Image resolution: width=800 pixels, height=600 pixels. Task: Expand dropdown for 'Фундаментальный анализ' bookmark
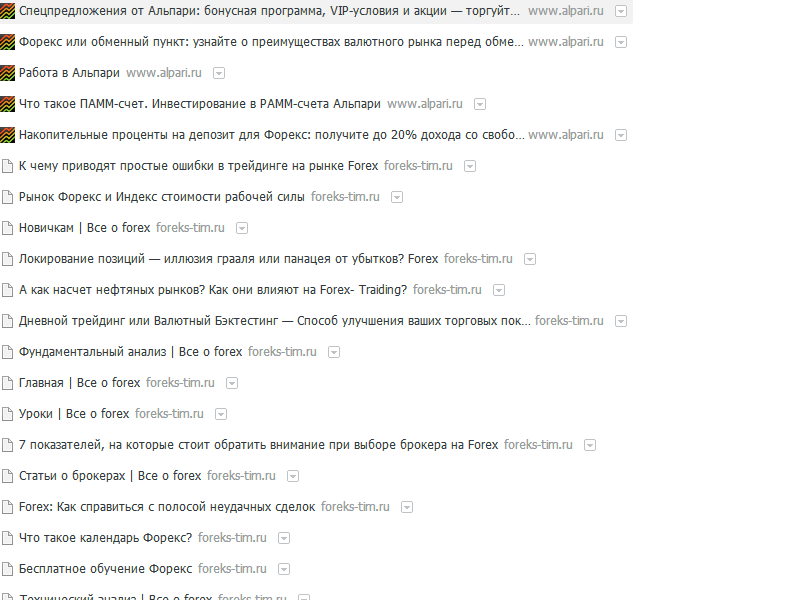tap(334, 352)
